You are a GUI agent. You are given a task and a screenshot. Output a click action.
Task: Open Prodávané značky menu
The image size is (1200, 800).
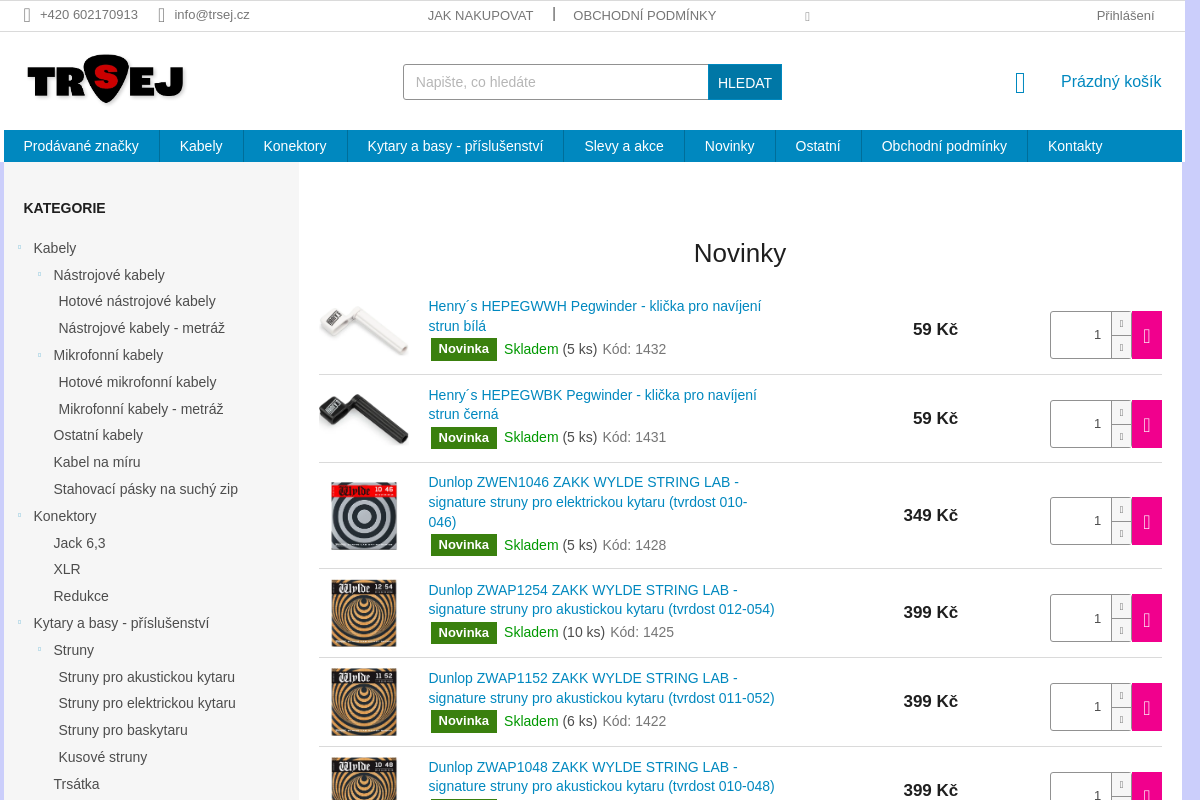81,146
